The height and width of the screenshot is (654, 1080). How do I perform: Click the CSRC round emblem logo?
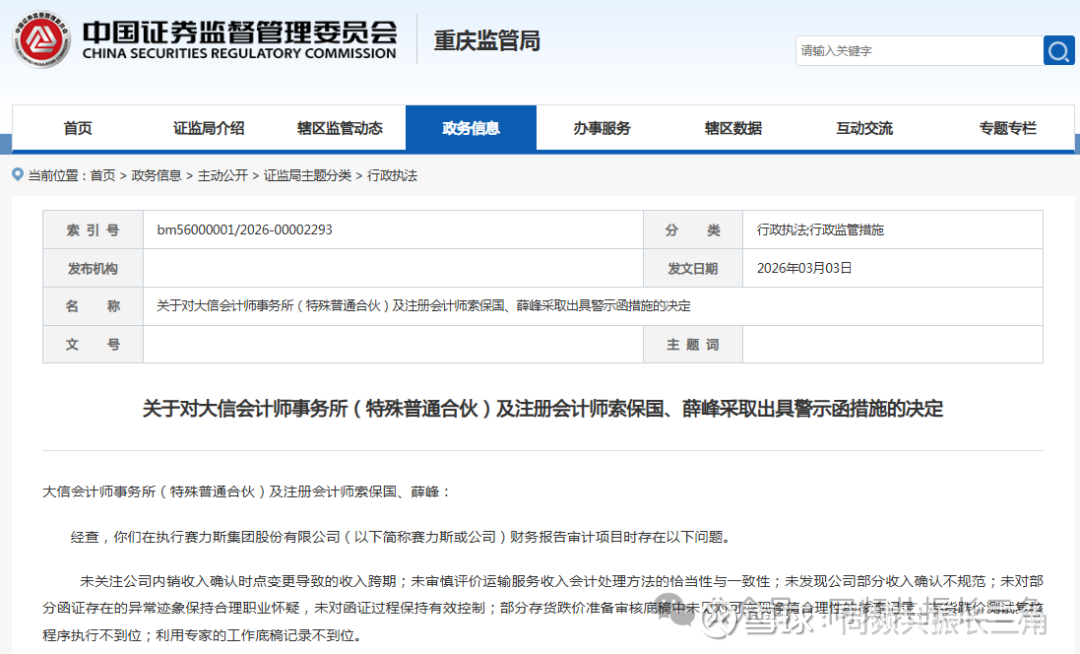tap(41, 39)
